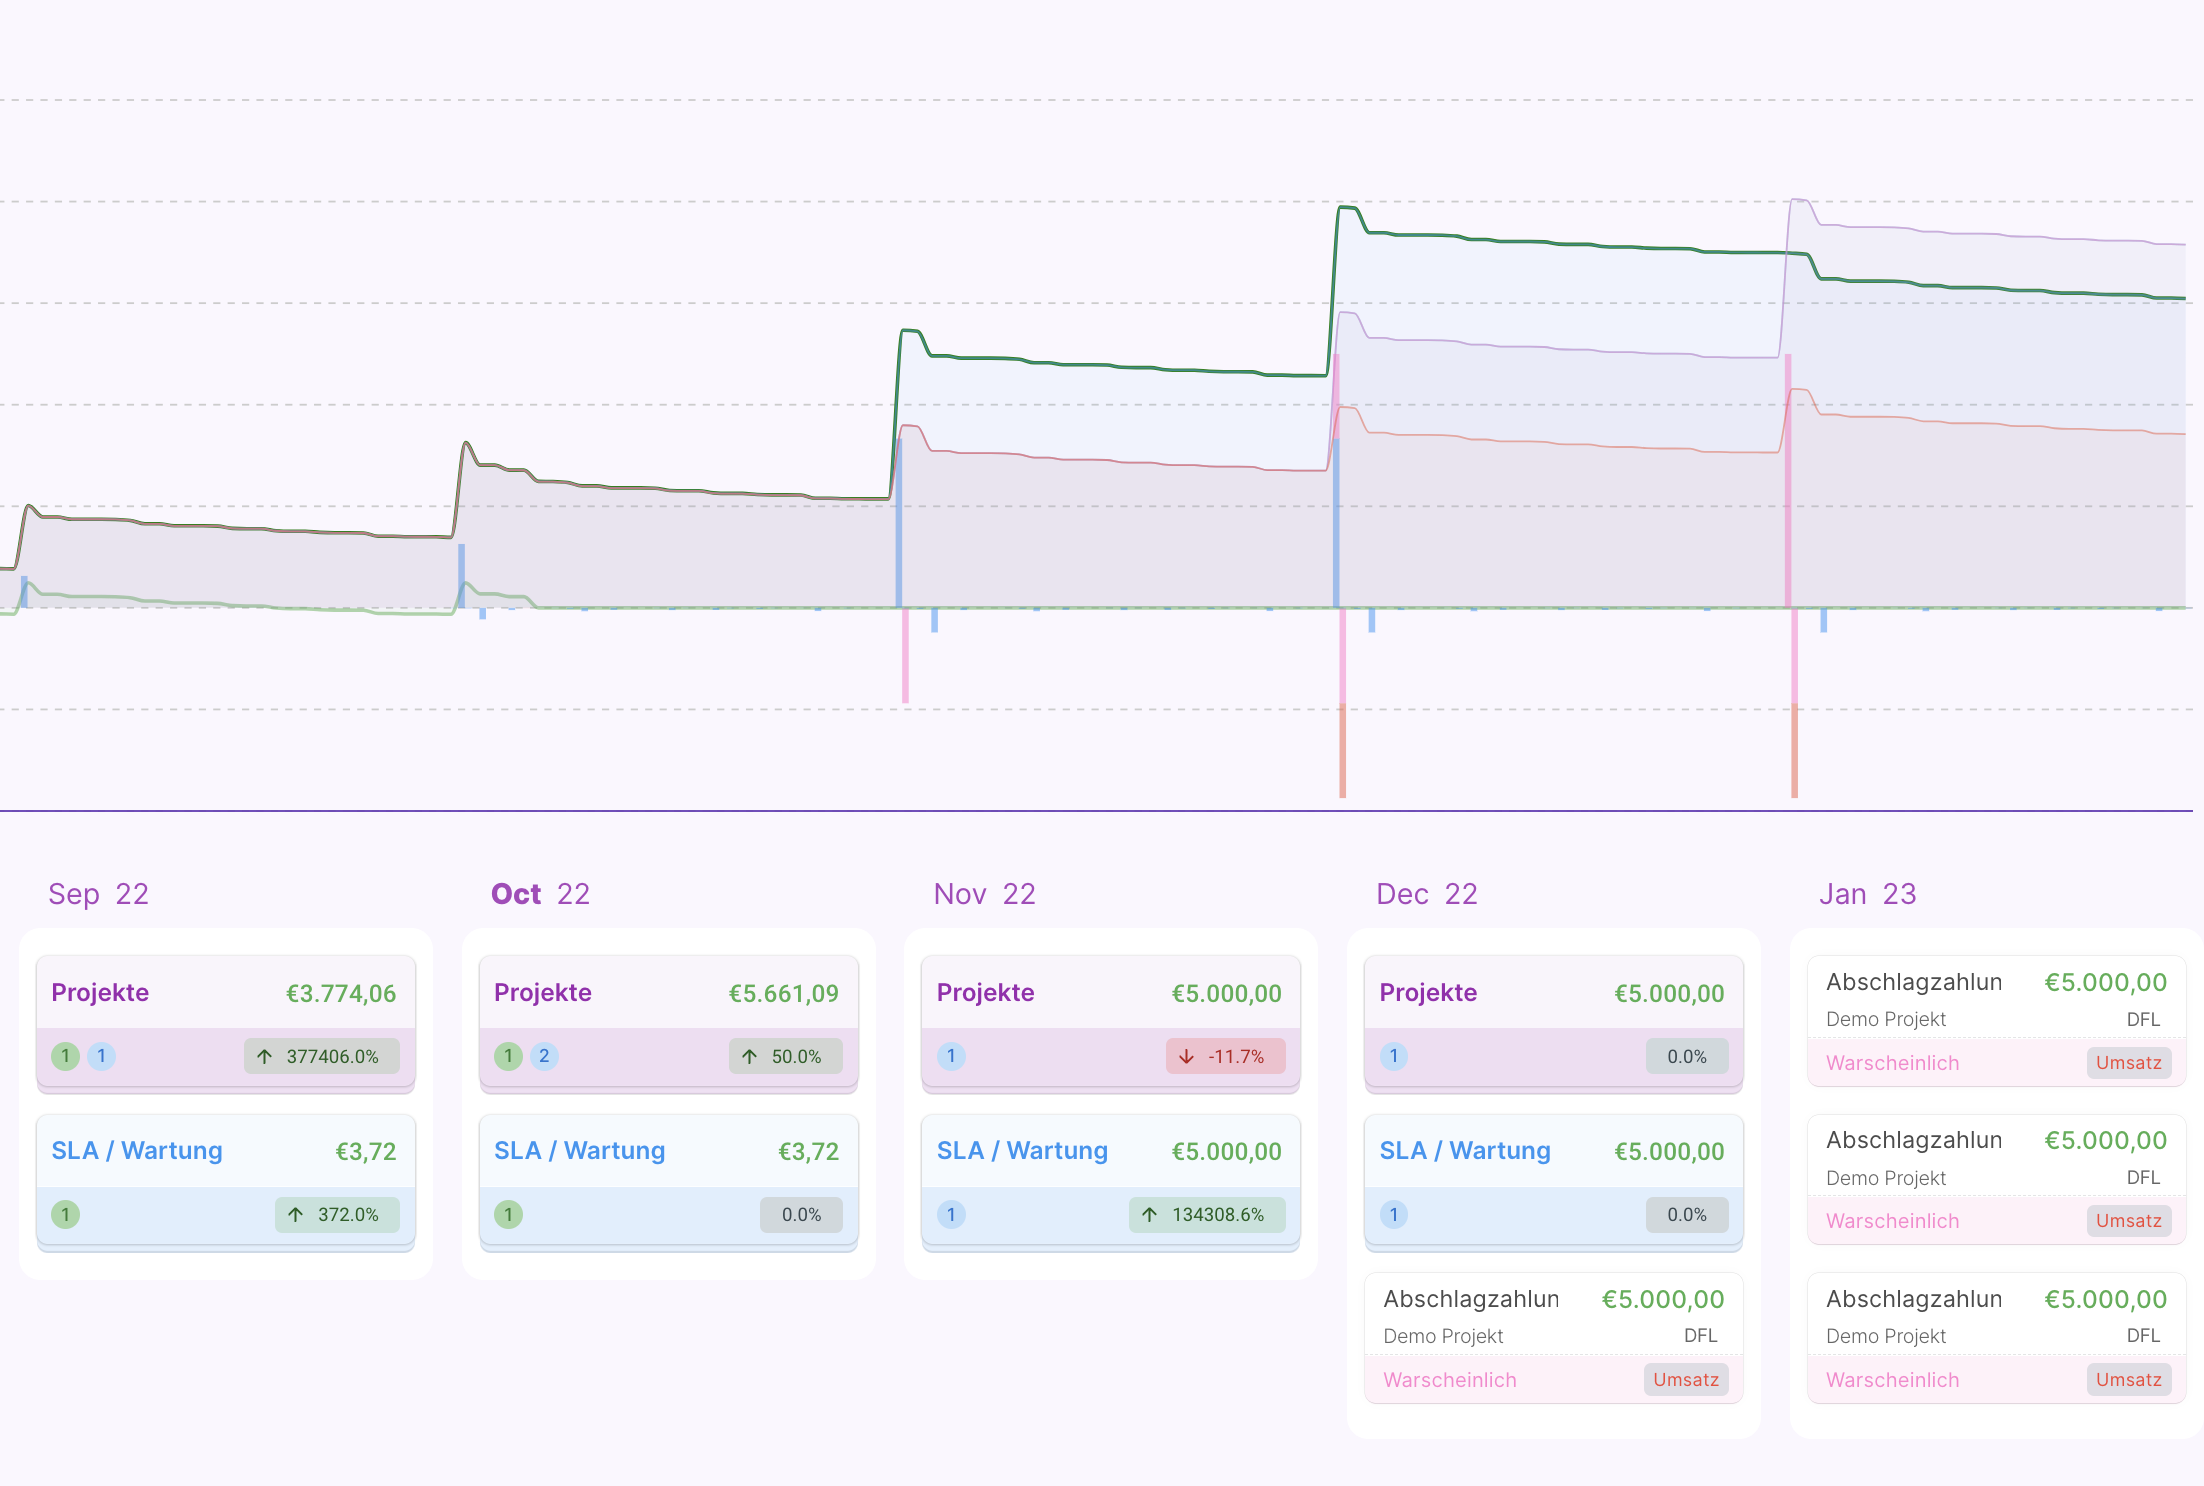Image resolution: width=2204 pixels, height=1486 pixels.
Task: Open Sep Projekte card €3.774,06
Action: pos(225,993)
